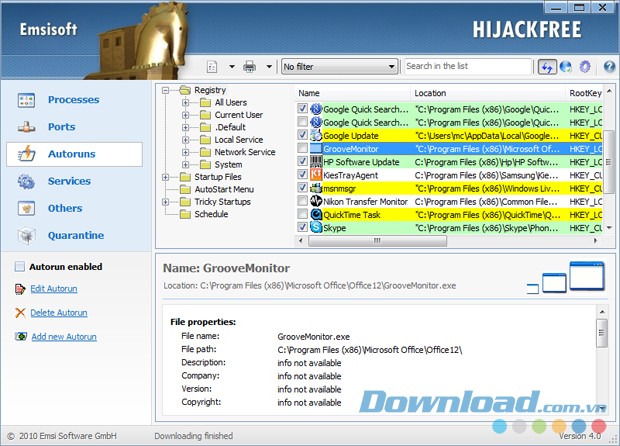Open the dropdown arrow beside report icon
Image resolution: width=620 pixels, height=446 pixels.
click(232, 67)
